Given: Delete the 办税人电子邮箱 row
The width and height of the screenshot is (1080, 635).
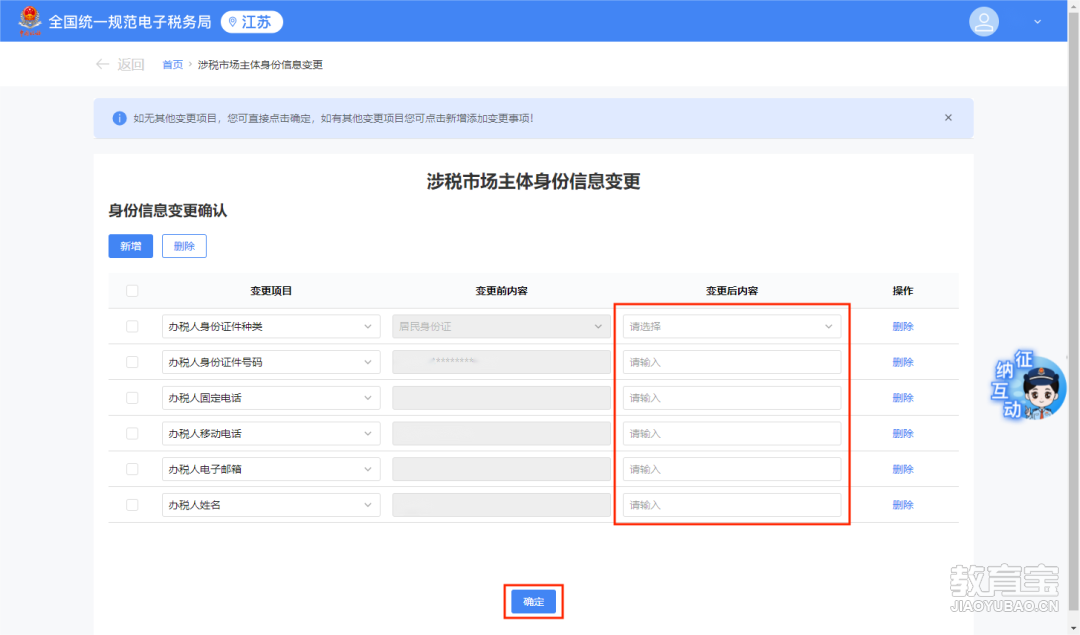Looking at the screenshot, I should (902, 469).
